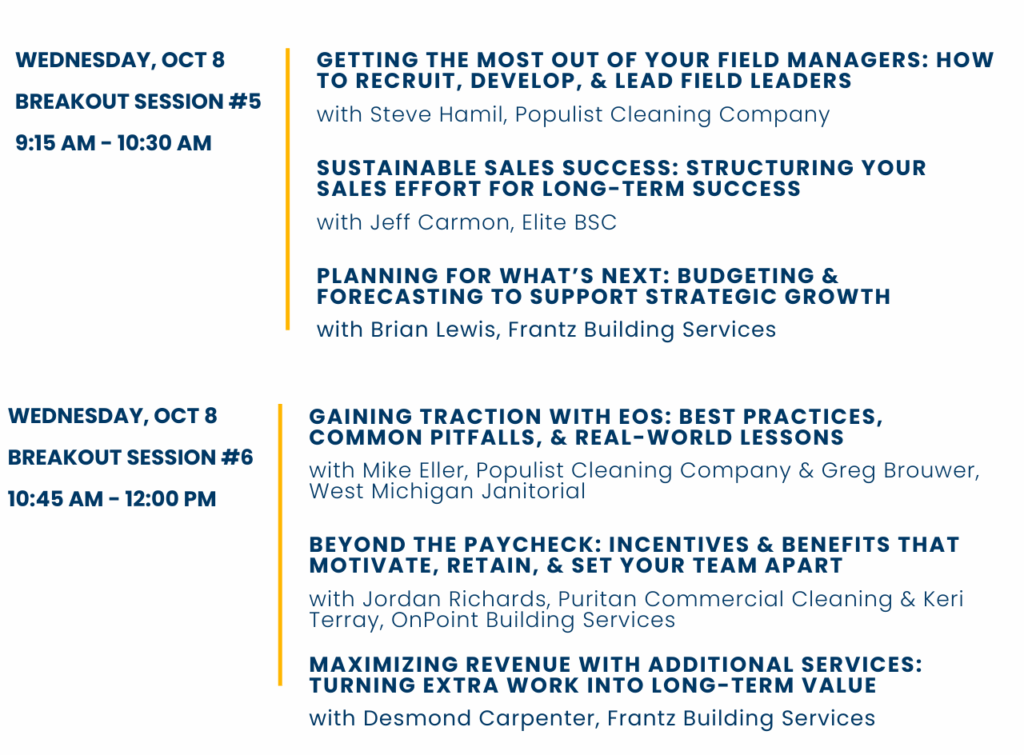Viewport: 1024px width, 755px height.
Task: Select the 10:45 AM - 12:00 PM time text
Action: [112, 499]
